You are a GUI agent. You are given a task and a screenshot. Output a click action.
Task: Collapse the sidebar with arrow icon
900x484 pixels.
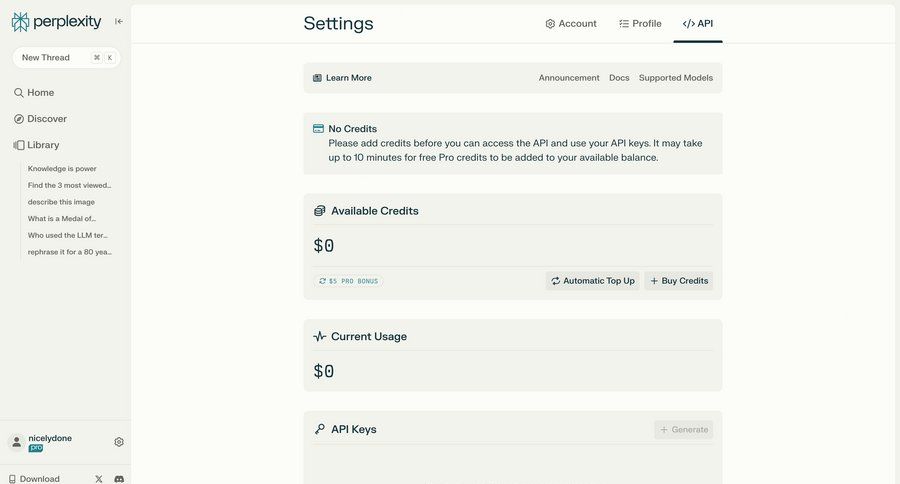[119, 21]
